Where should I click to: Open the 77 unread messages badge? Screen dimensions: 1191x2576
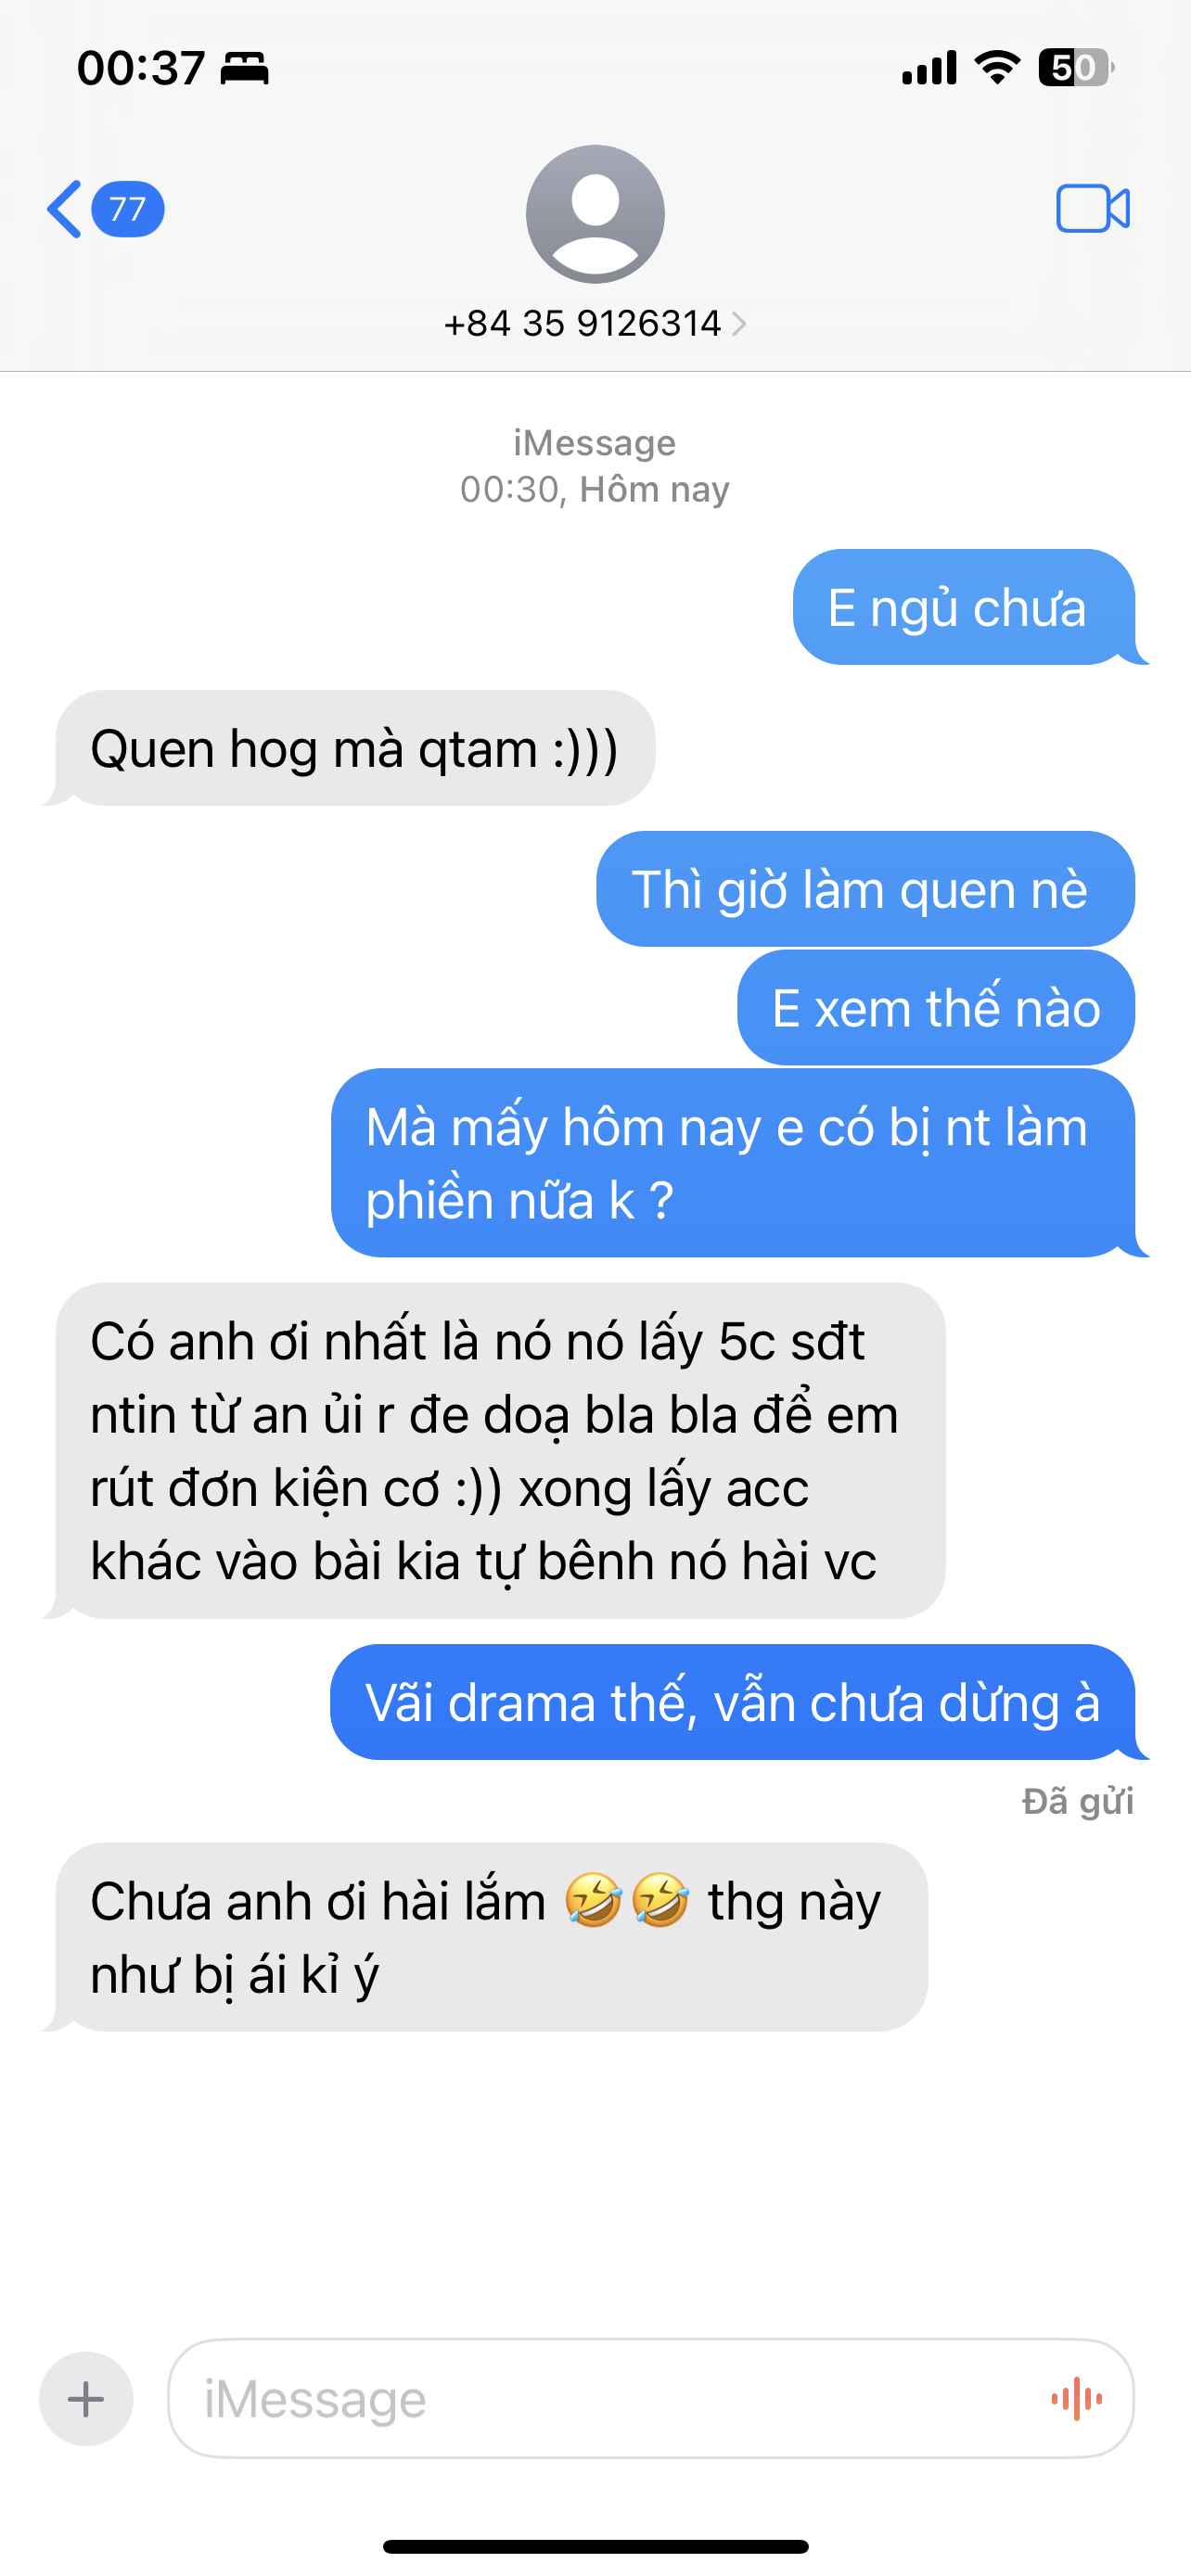click(128, 209)
